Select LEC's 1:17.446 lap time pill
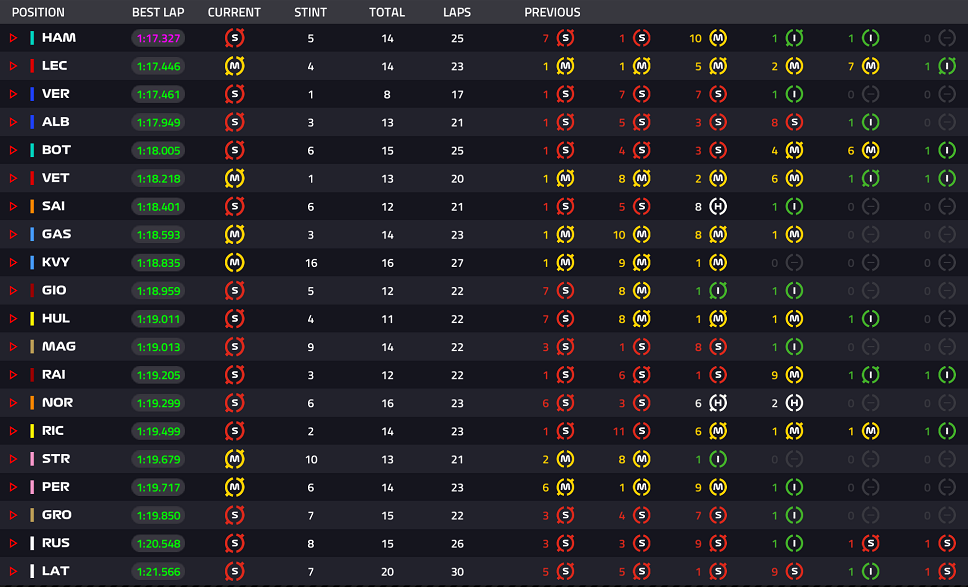The width and height of the screenshot is (968, 587). tap(159, 66)
